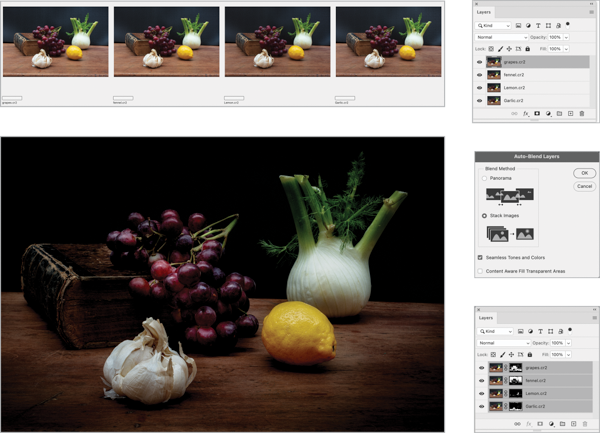This screenshot has height=433, width=600.
Task: Filter shape layers in the maskless Layers panel
Action: (548, 26)
